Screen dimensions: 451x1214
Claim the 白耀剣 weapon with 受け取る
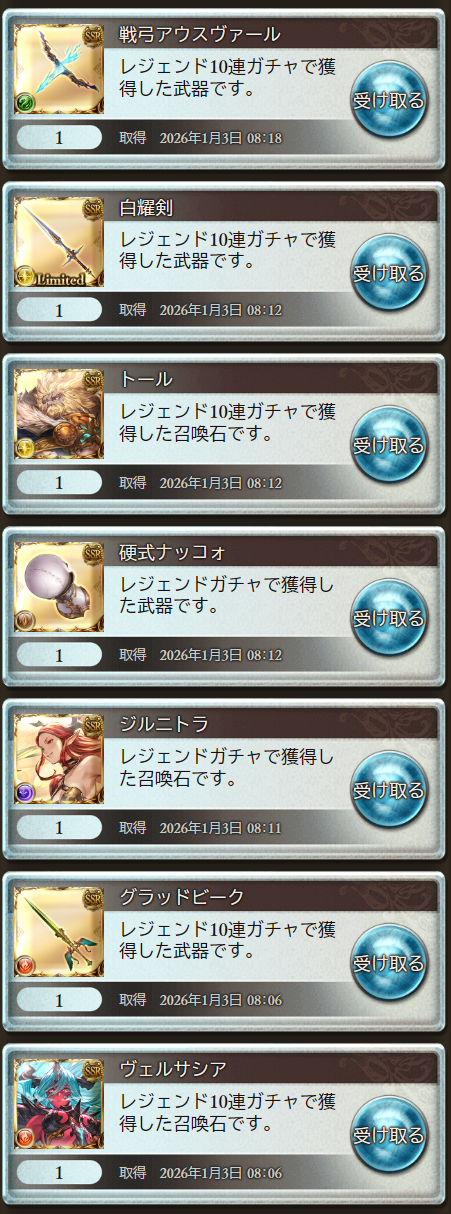pyautogui.click(x=389, y=273)
